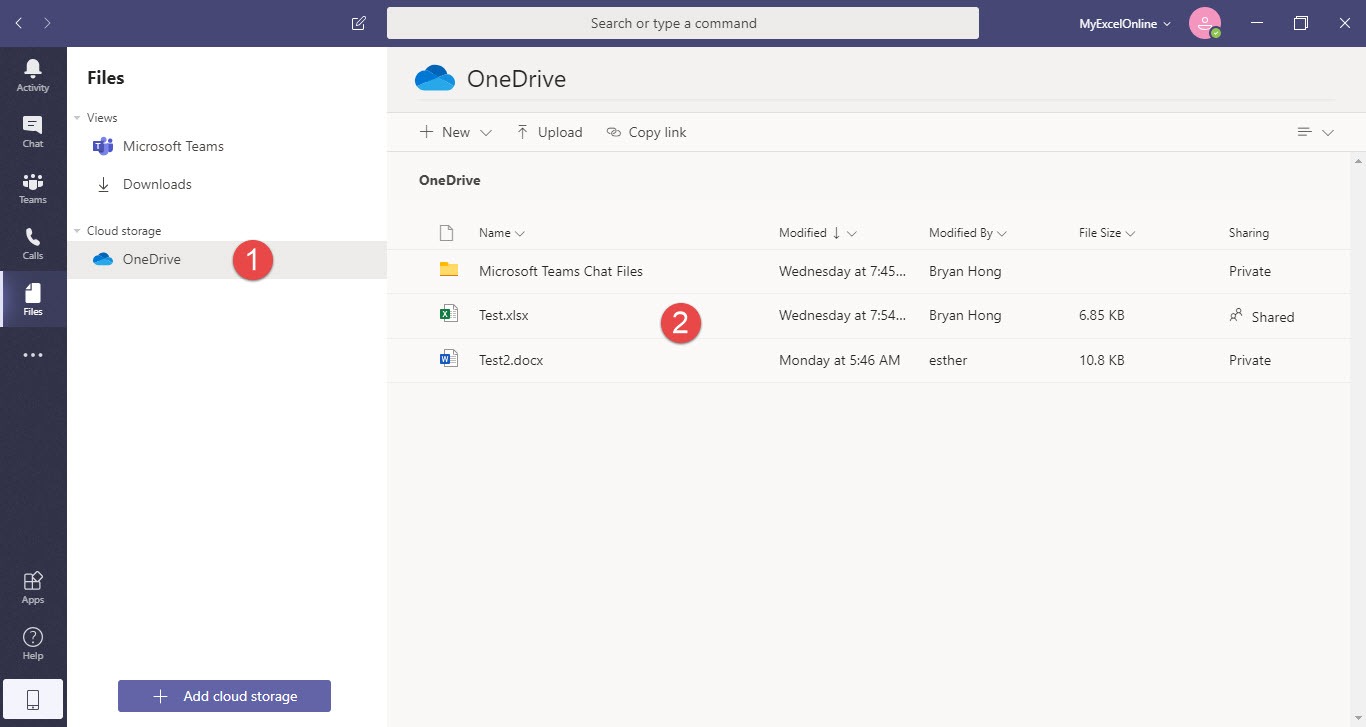Viewport: 1366px width, 727px height.
Task: Go back with the back arrow
Action: 19,23
